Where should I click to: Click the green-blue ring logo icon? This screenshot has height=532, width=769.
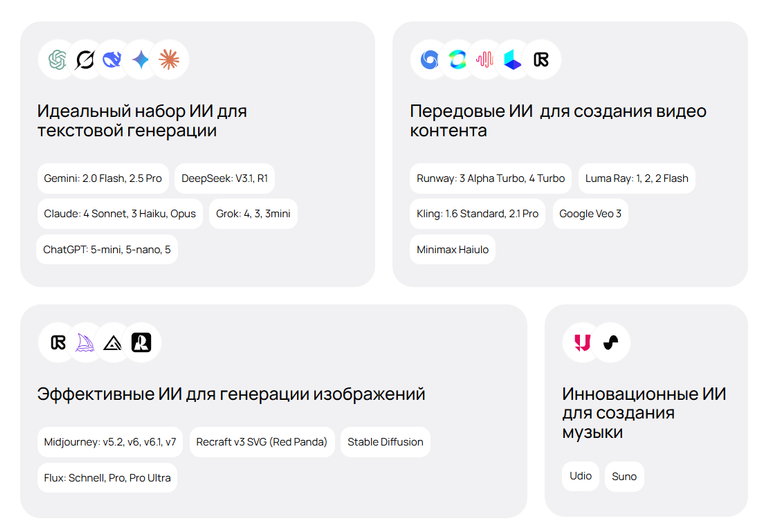click(x=457, y=60)
